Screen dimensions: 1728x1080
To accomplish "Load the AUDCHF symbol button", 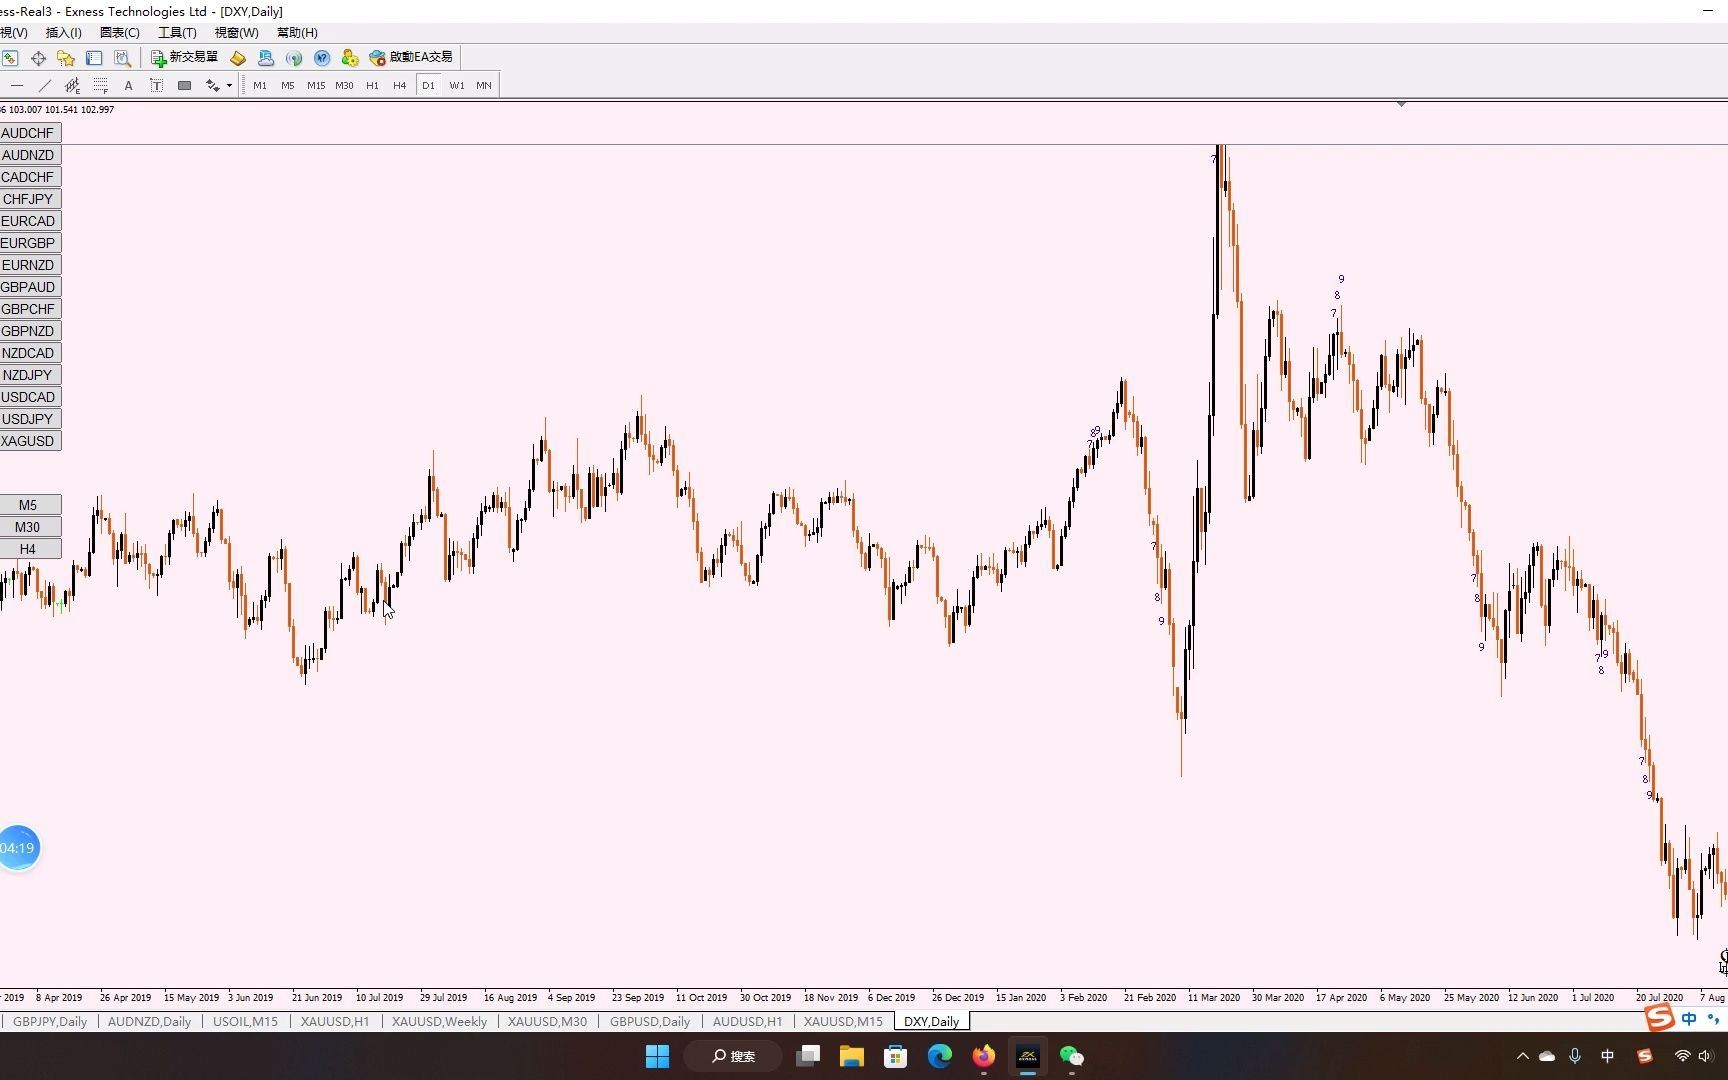I will (30, 133).
